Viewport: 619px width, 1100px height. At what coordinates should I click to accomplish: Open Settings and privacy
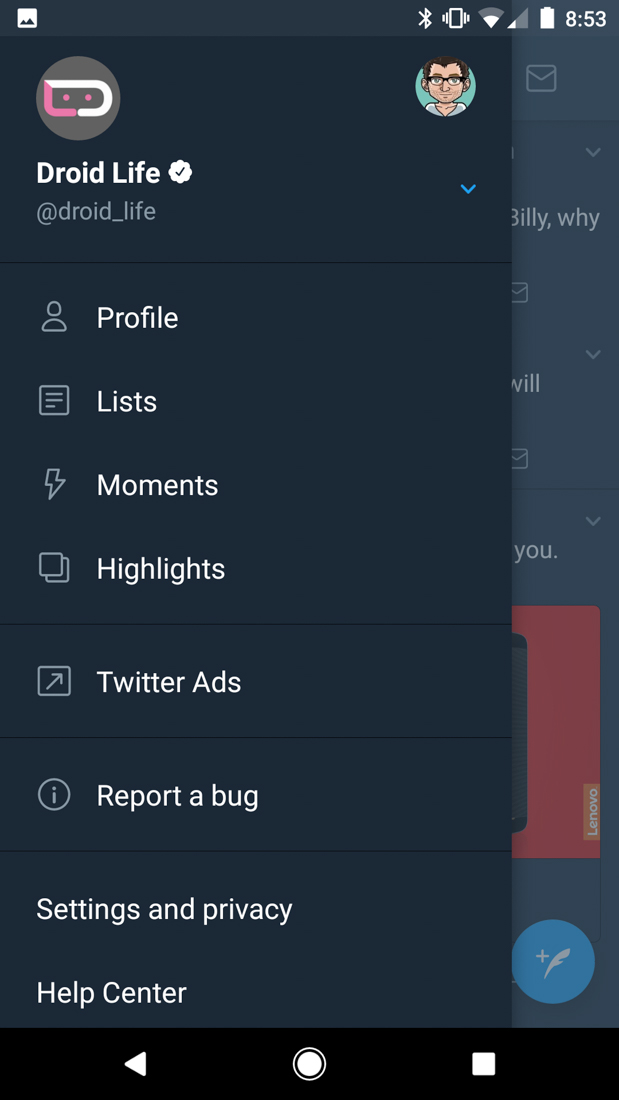164,909
